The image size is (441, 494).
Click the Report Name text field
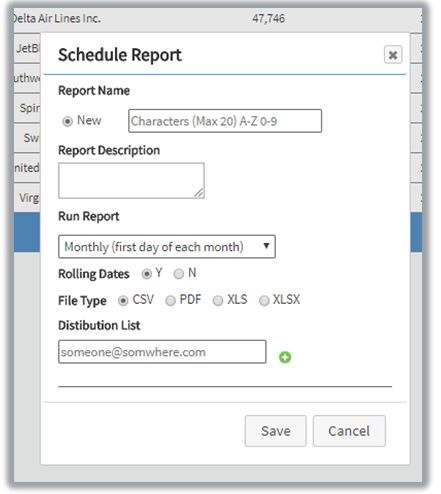pos(225,121)
